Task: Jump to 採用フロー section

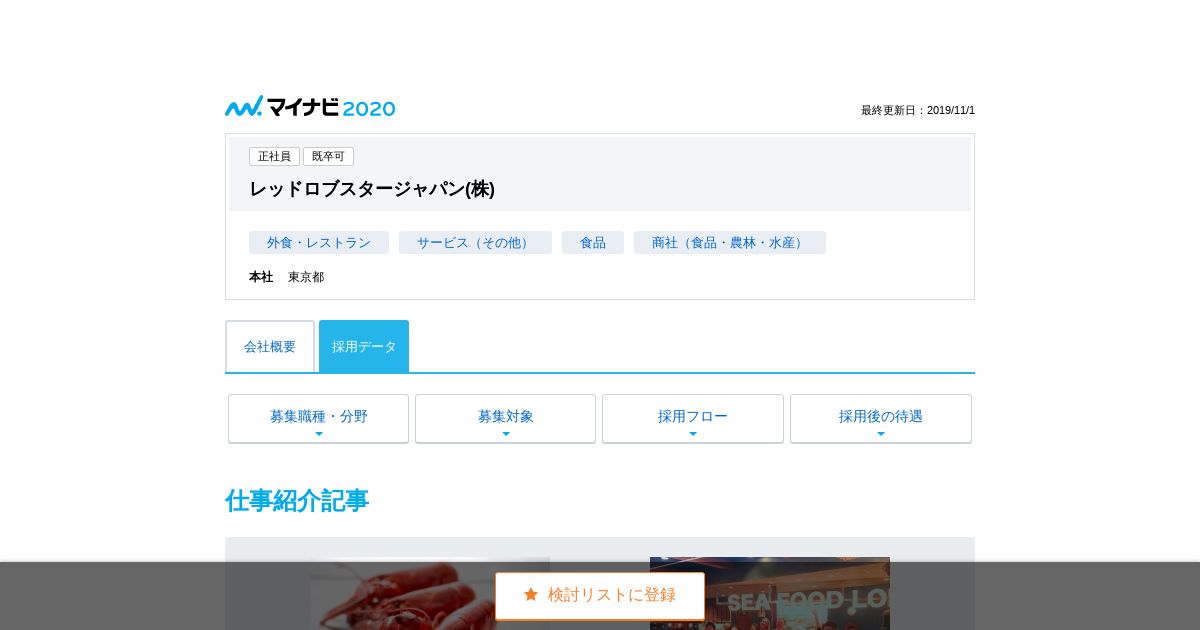Action: pyautogui.click(x=693, y=418)
